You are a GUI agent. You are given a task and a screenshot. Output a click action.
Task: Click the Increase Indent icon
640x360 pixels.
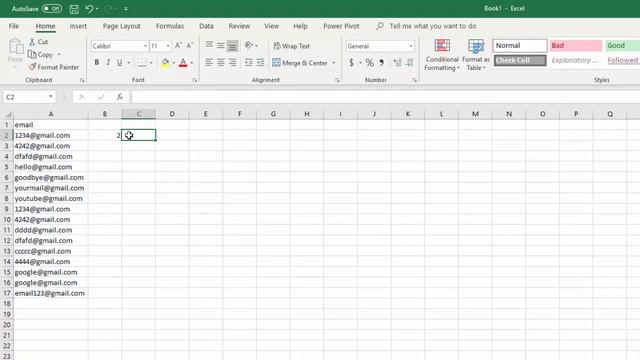tap(260, 62)
